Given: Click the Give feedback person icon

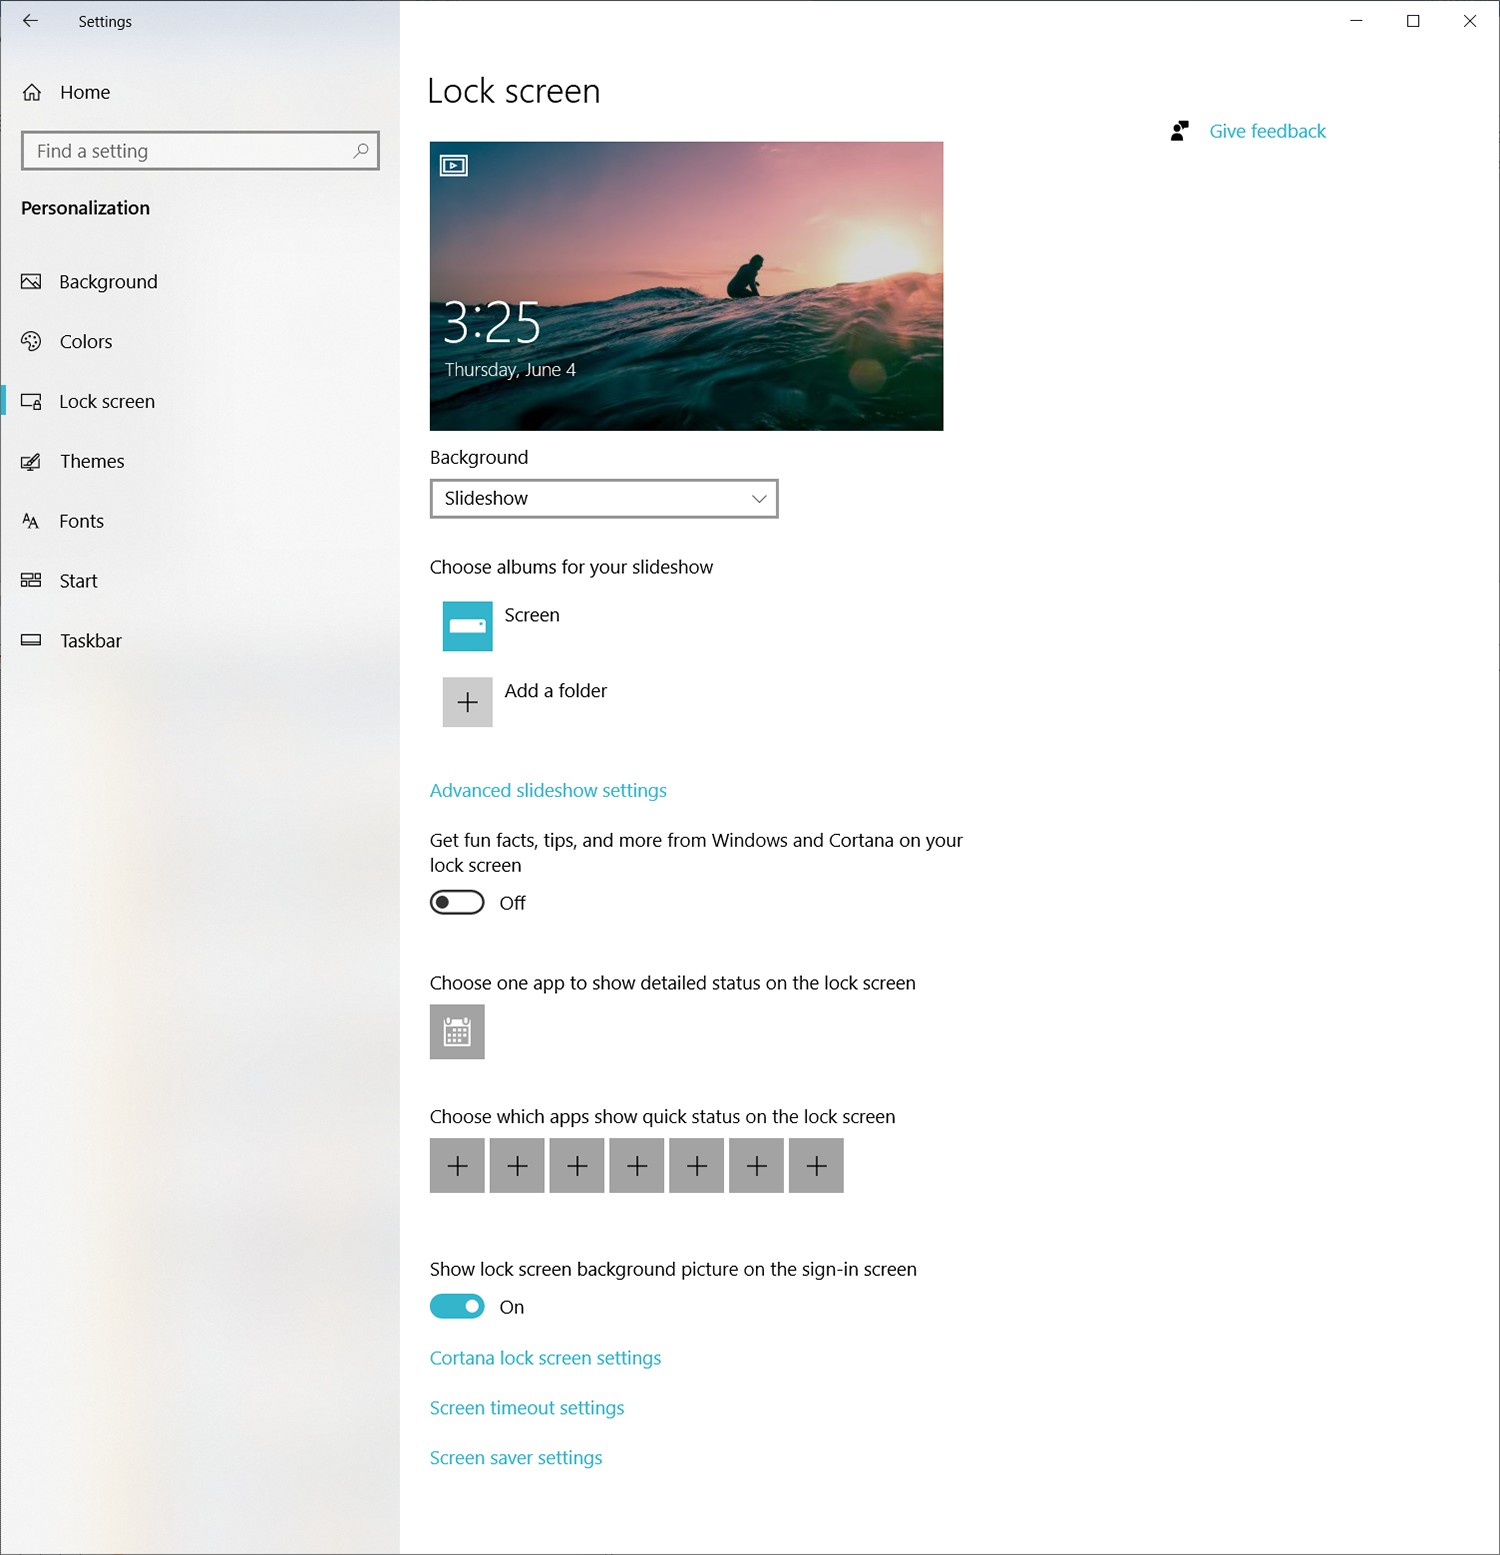Looking at the screenshot, I should click(1180, 131).
